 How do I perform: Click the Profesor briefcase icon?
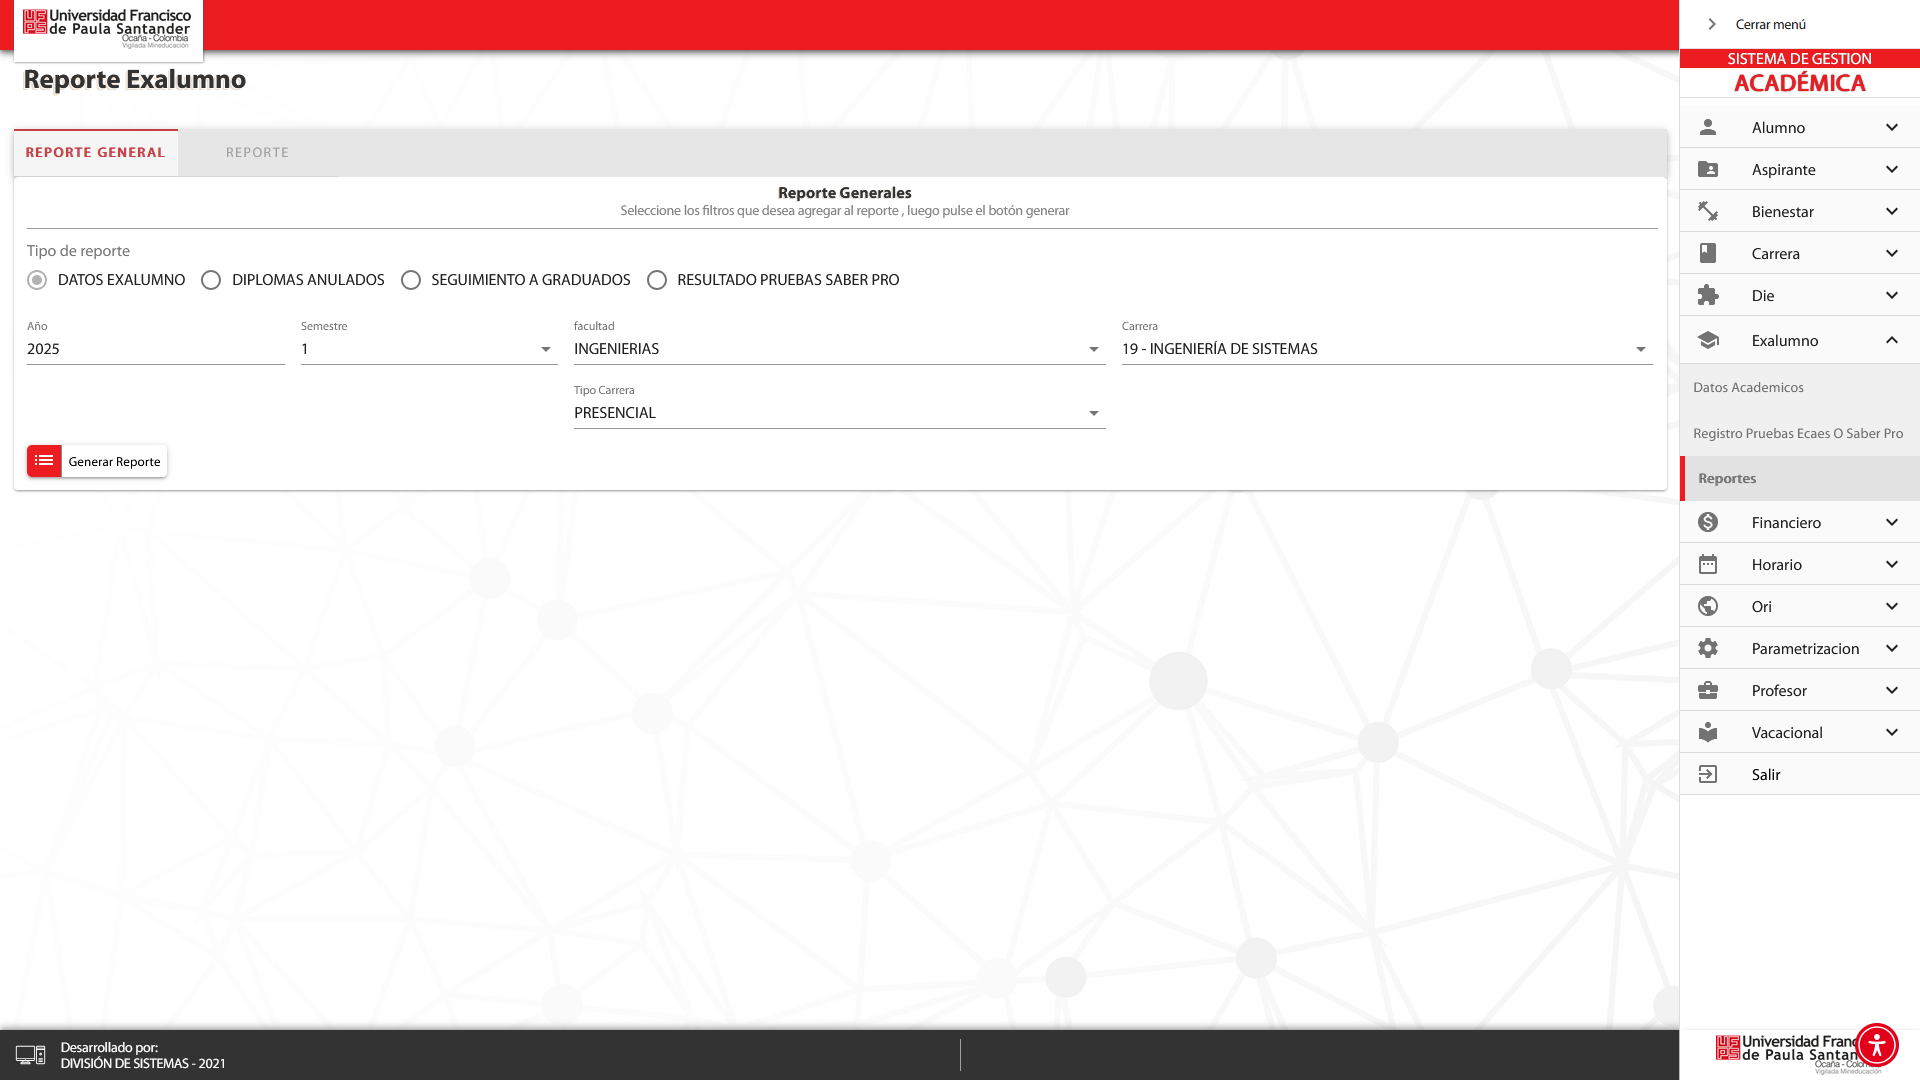pos(1708,690)
